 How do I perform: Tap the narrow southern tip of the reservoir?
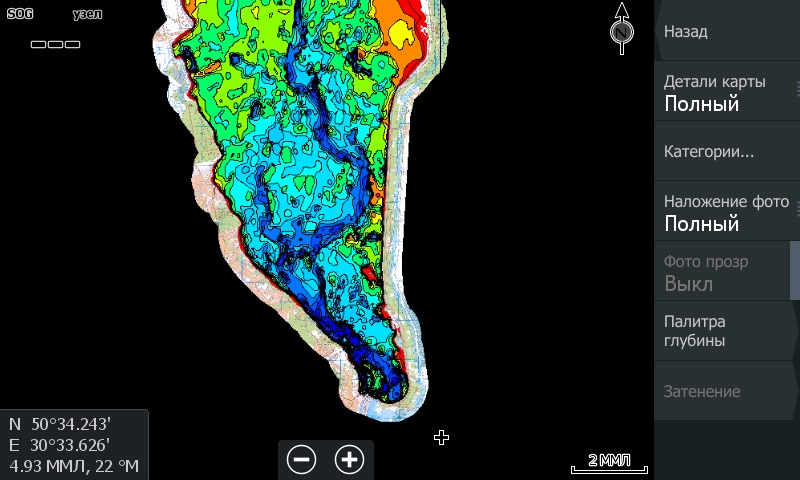(385, 385)
